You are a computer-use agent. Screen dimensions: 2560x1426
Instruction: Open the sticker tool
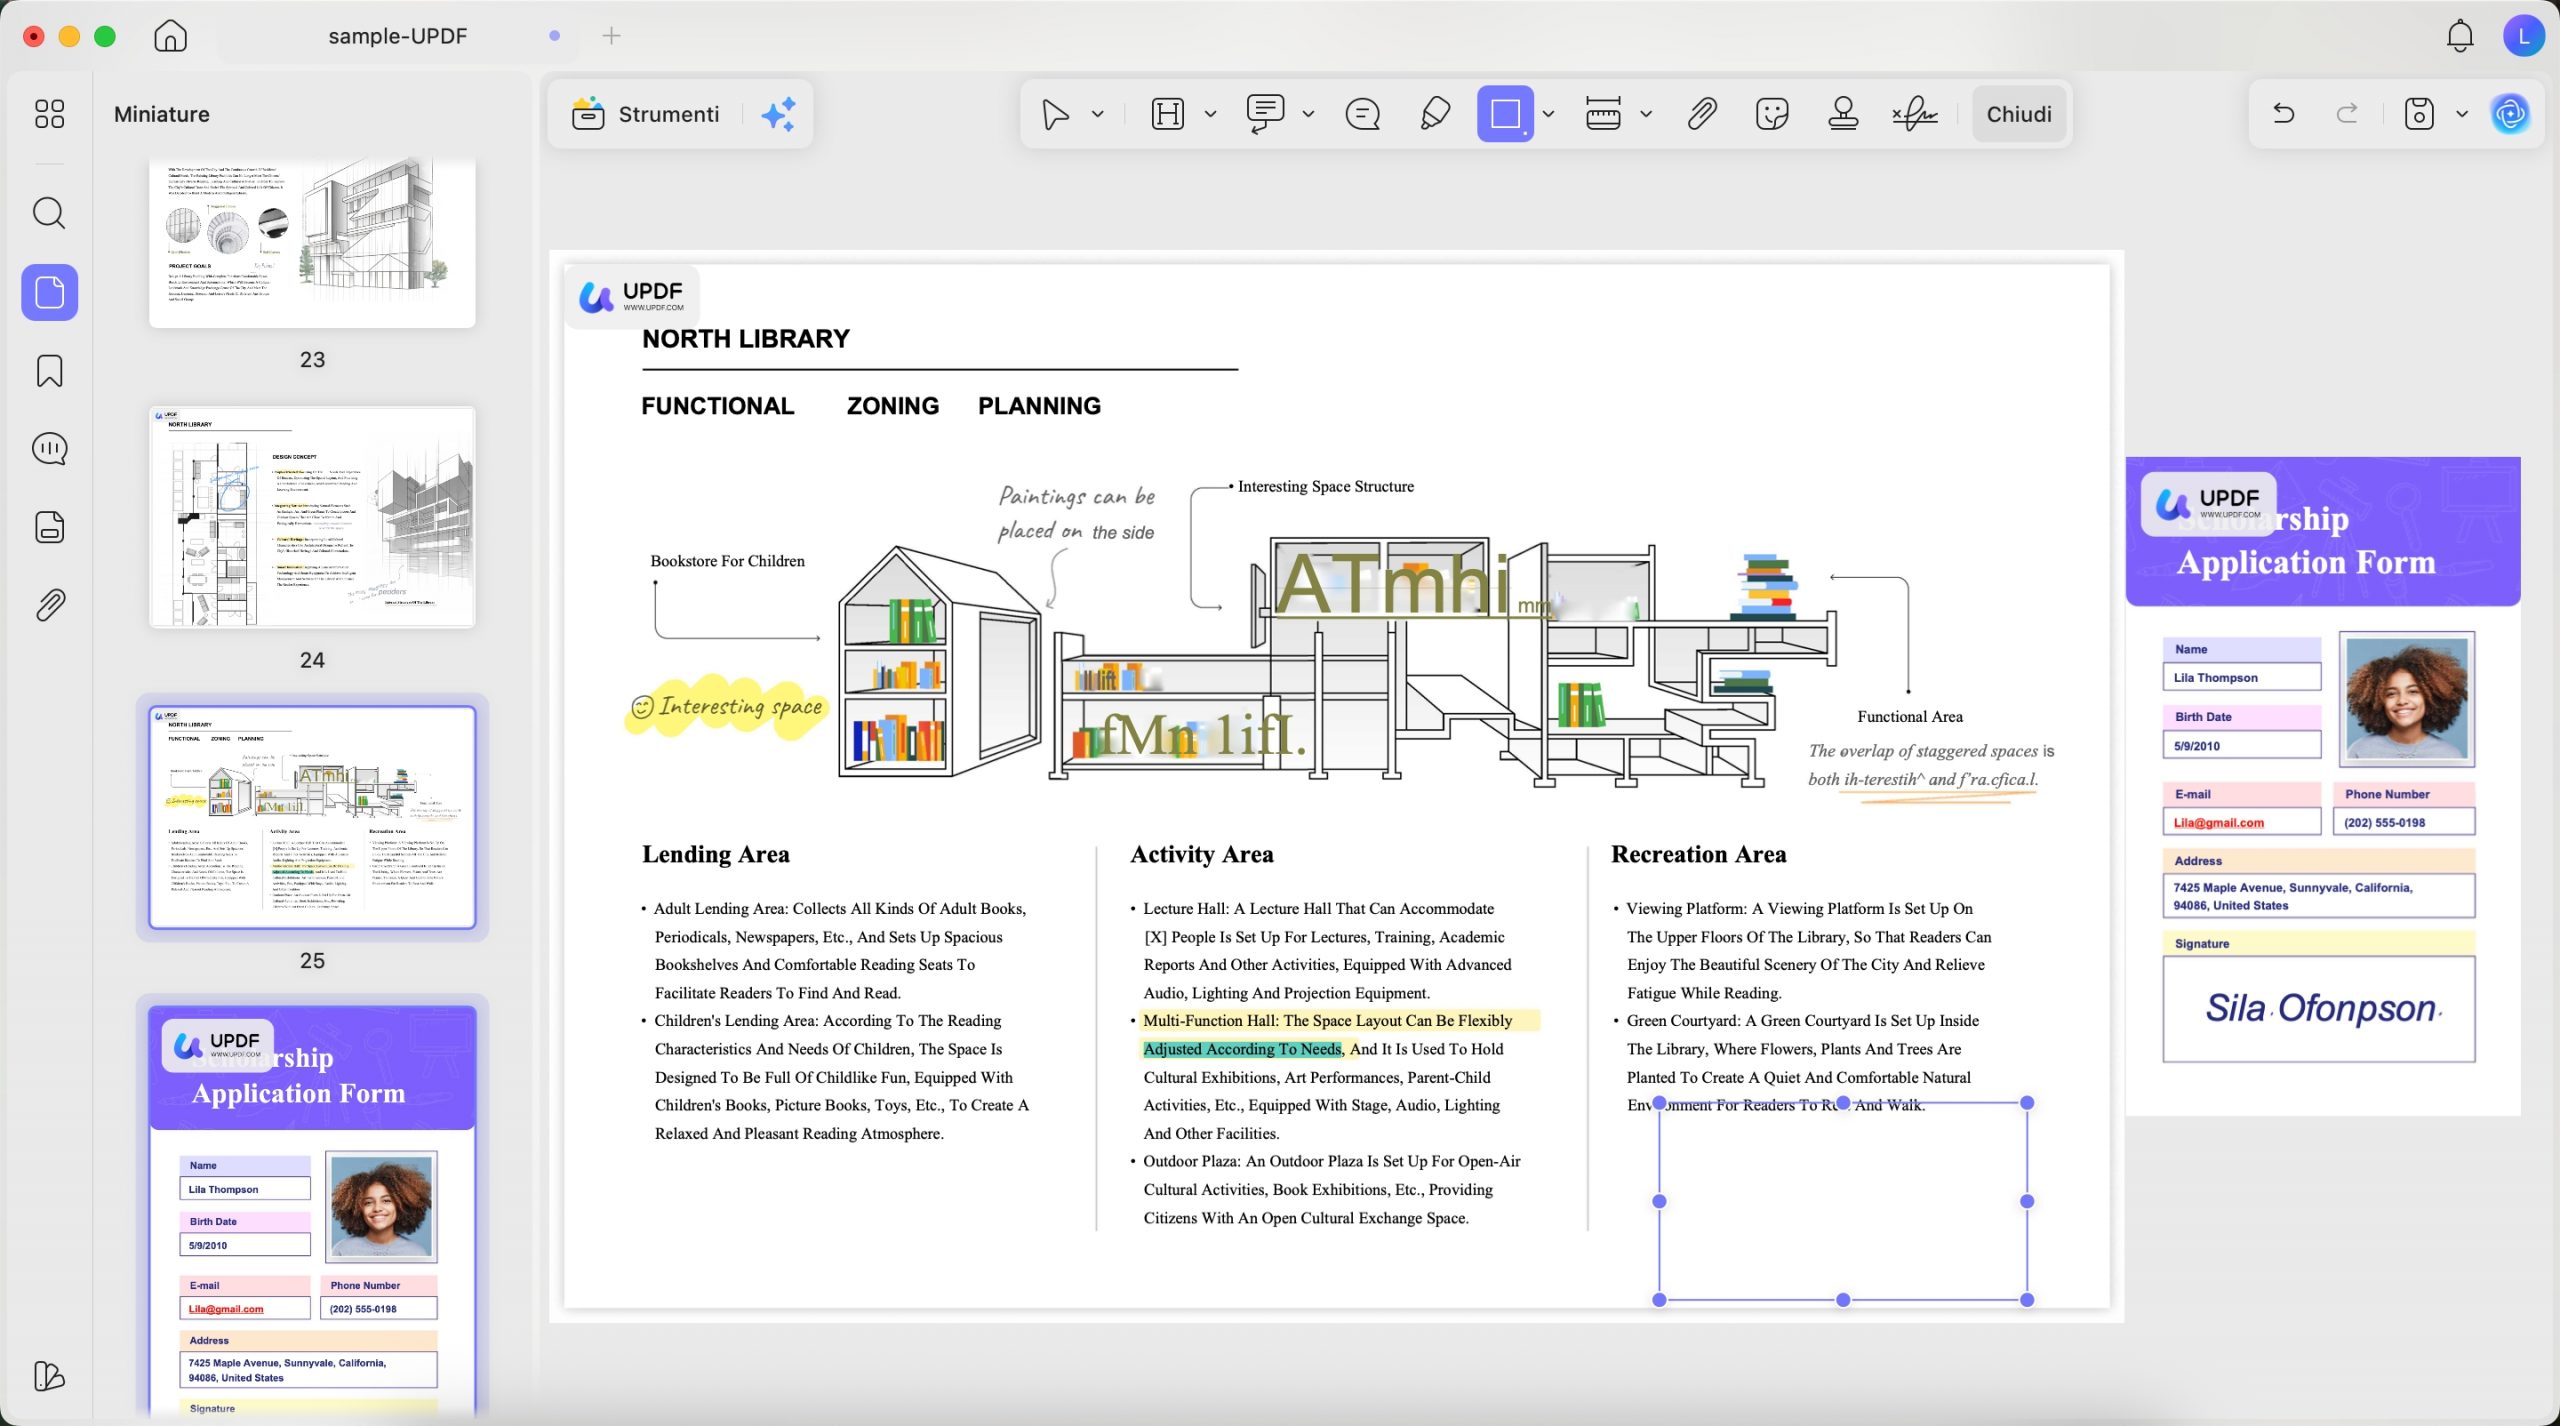[1772, 114]
